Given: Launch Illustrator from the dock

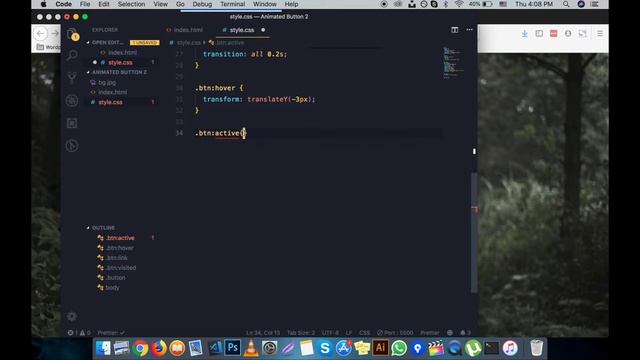Looking at the screenshot, I should [x=380, y=348].
